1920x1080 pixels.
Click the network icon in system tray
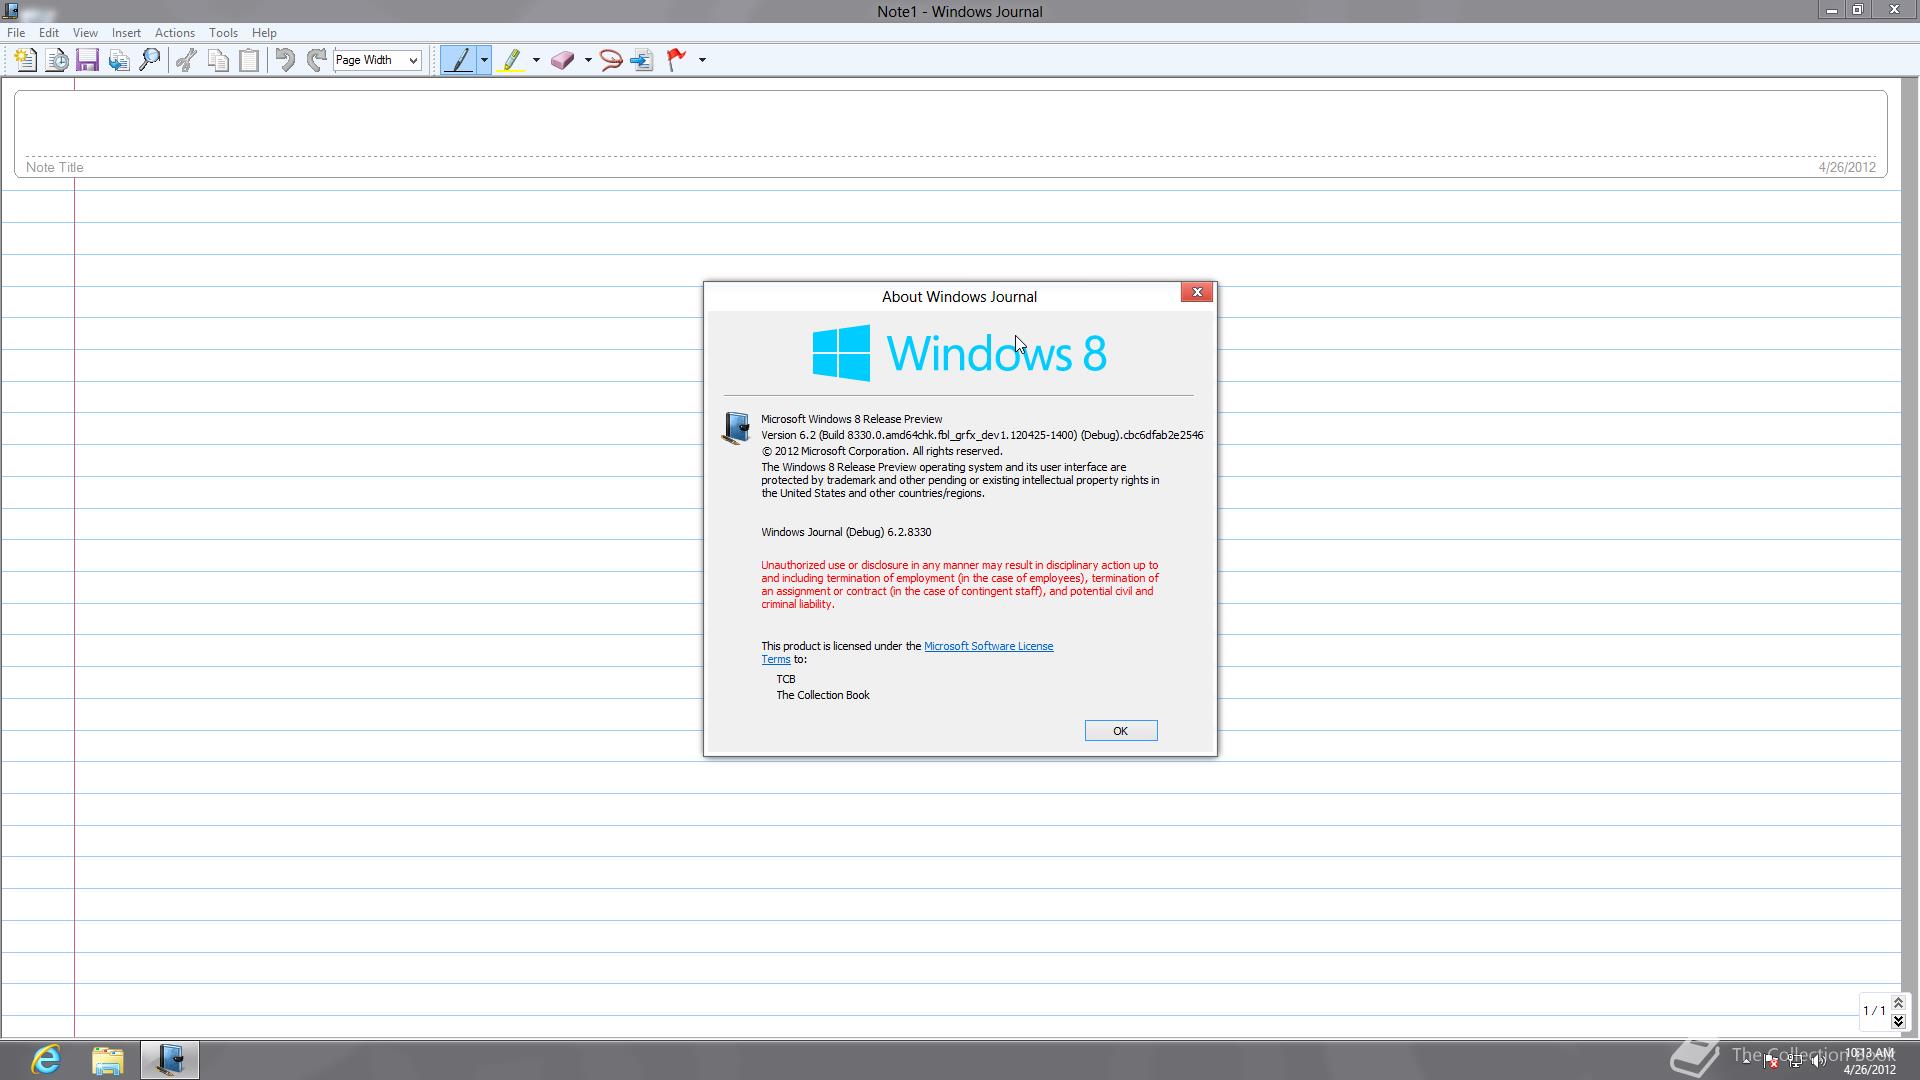coord(1795,1061)
